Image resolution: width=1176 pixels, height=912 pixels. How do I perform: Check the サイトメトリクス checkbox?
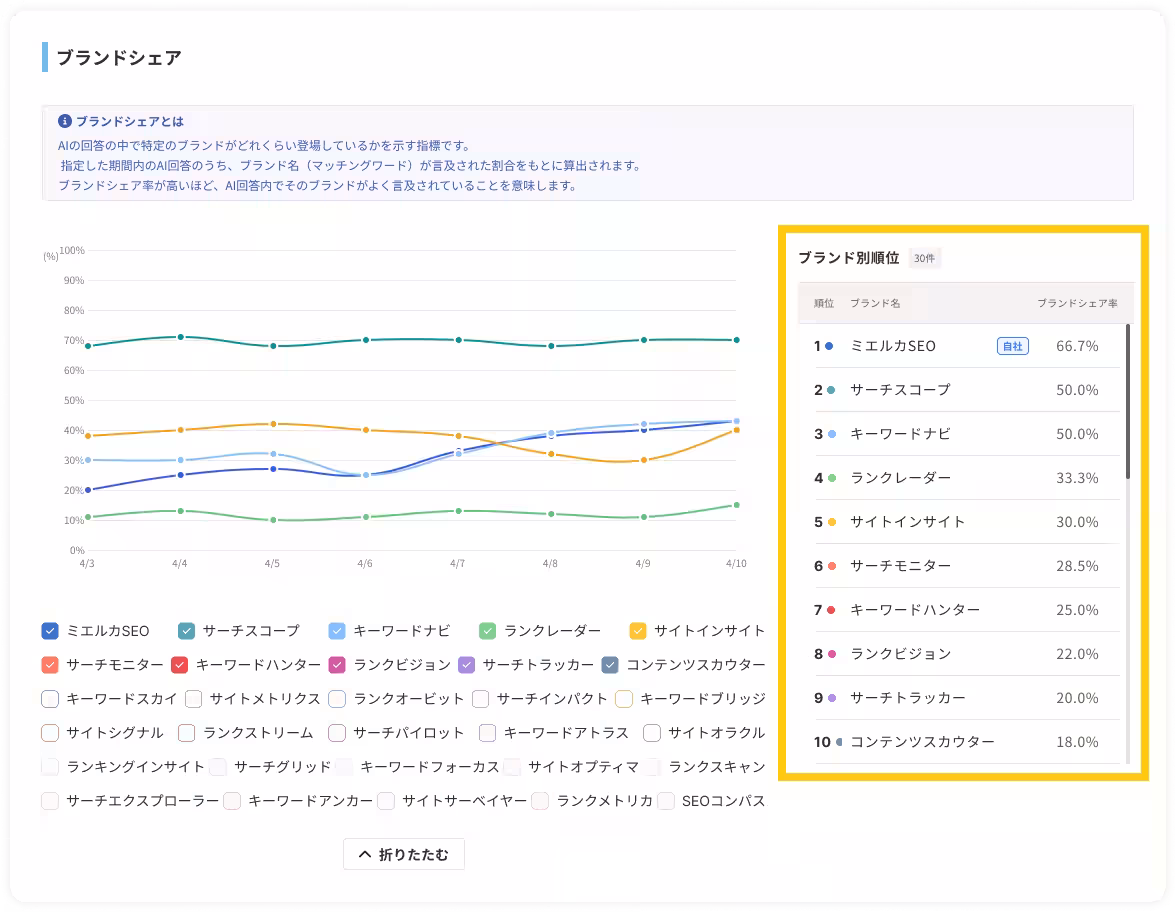(194, 699)
